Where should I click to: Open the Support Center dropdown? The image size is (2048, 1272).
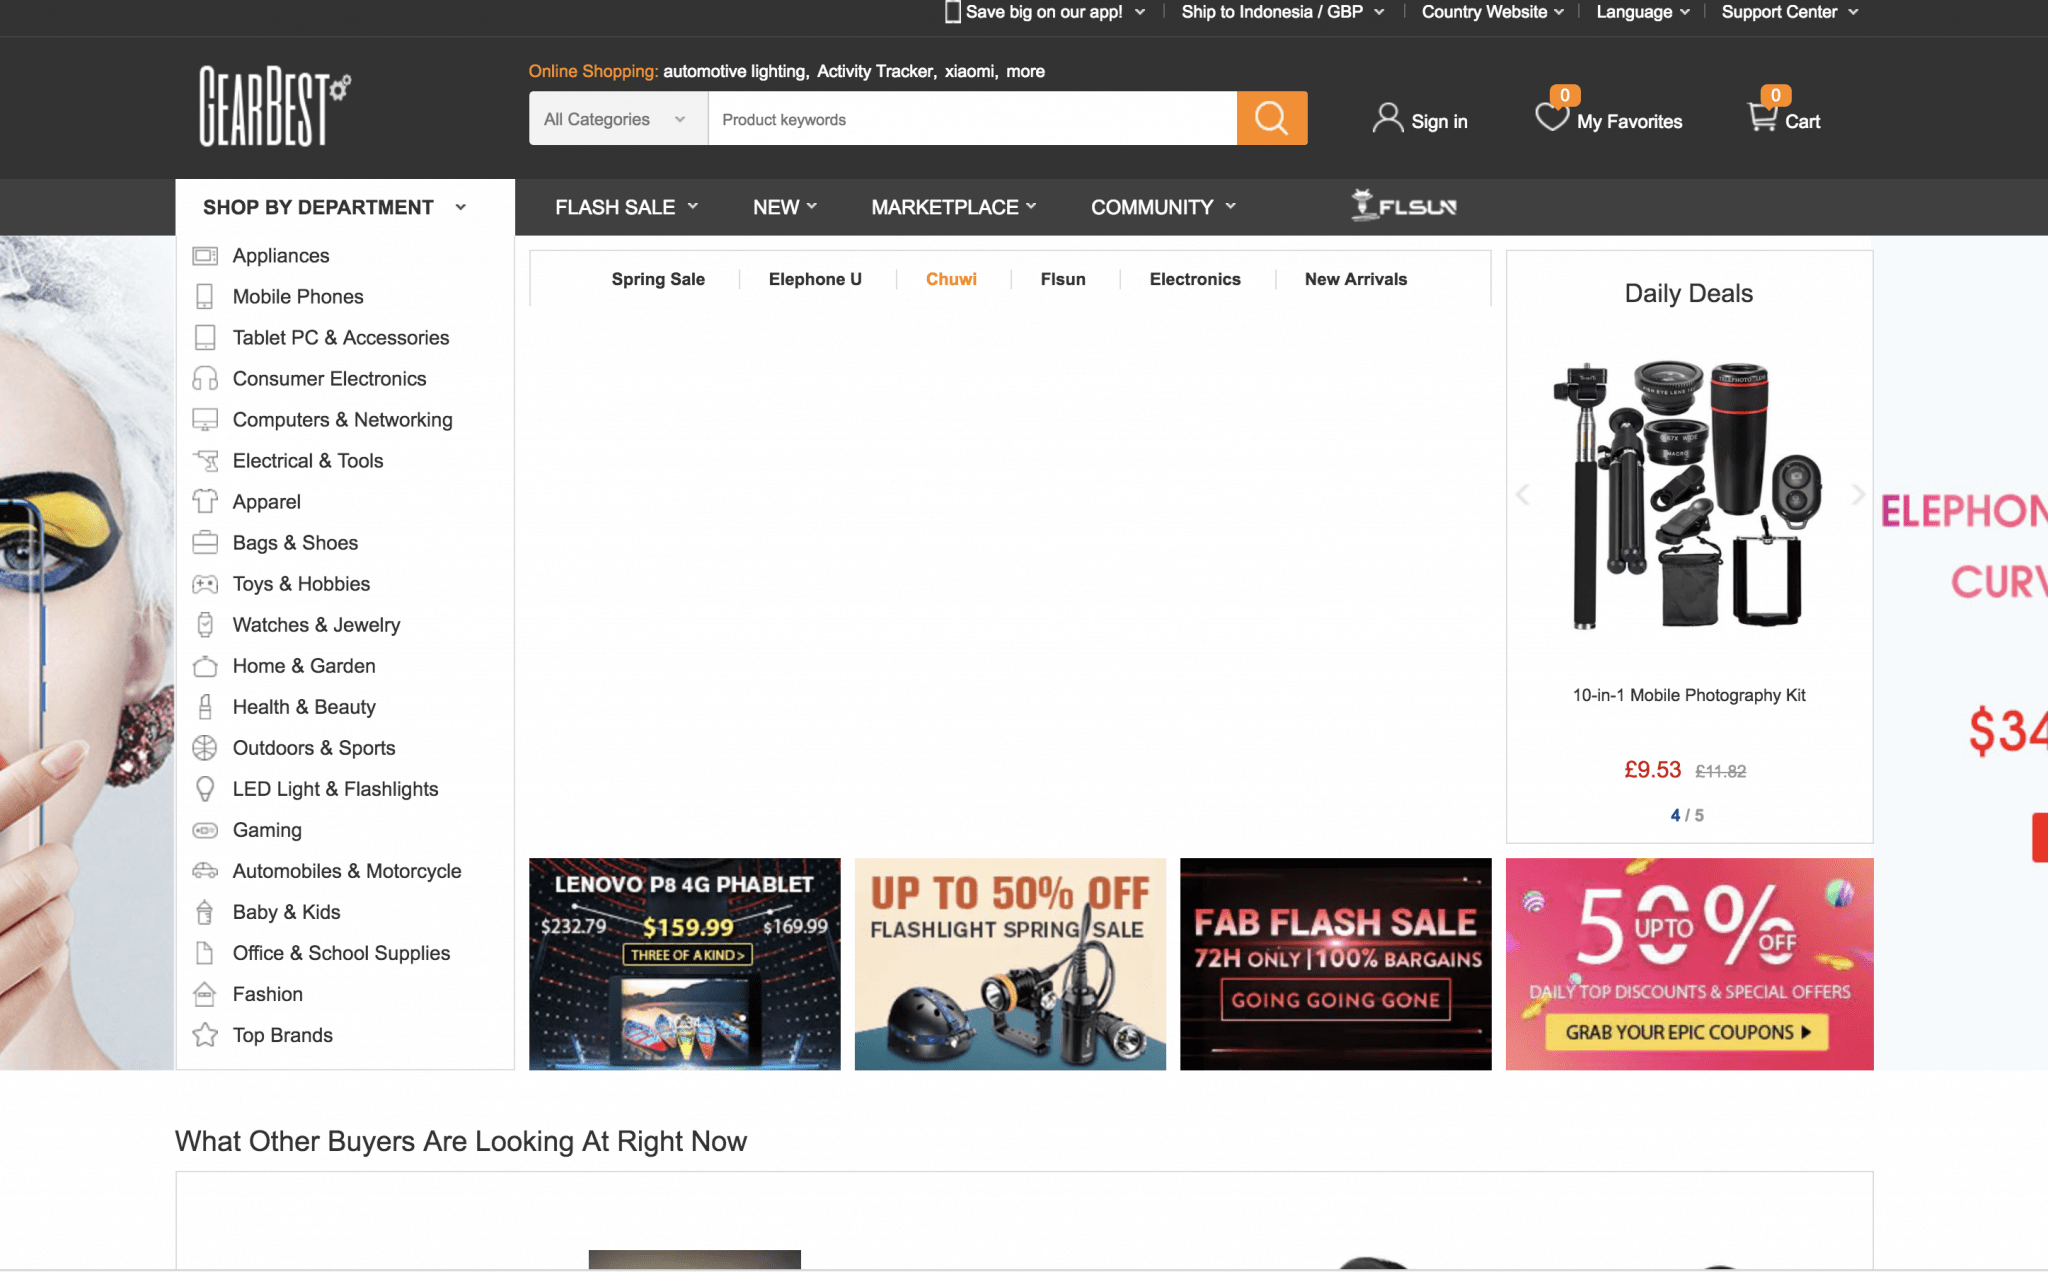click(1789, 12)
